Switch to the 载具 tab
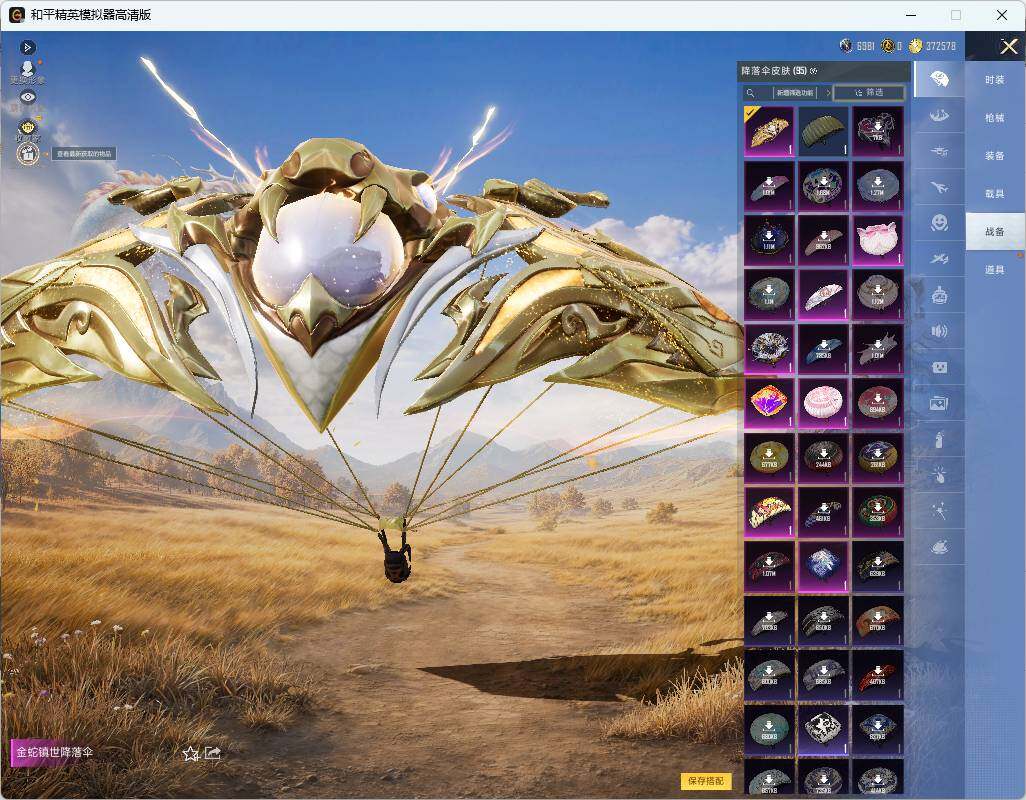1026x800 pixels. (995, 194)
